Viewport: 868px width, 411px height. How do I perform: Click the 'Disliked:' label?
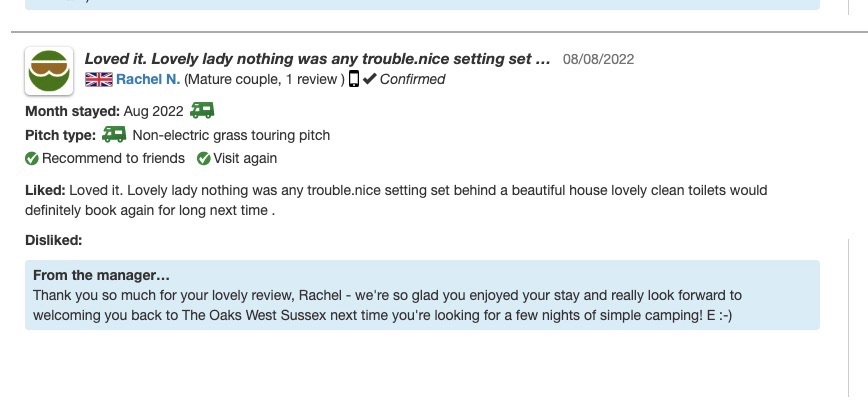pos(53,240)
